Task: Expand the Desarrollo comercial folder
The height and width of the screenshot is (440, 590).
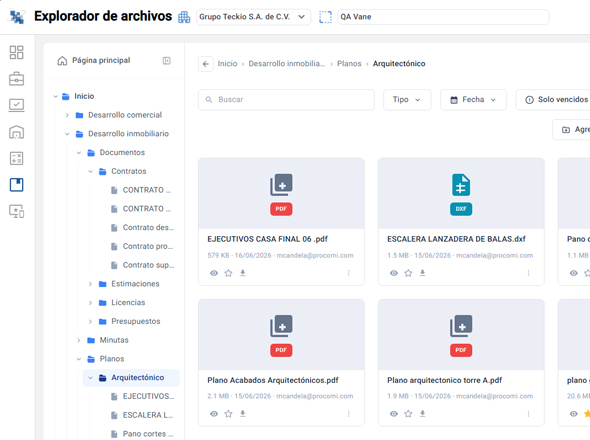Action: pos(67,115)
